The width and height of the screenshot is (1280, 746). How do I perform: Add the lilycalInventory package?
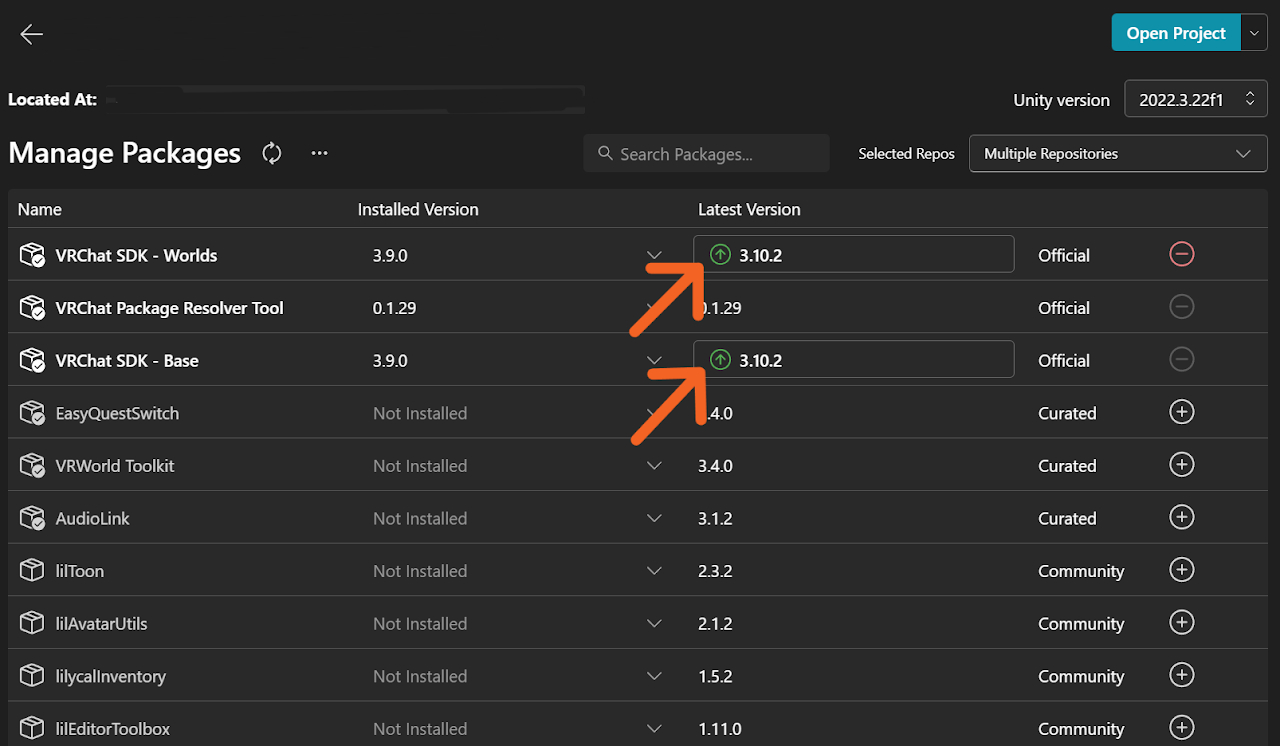(1181, 676)
